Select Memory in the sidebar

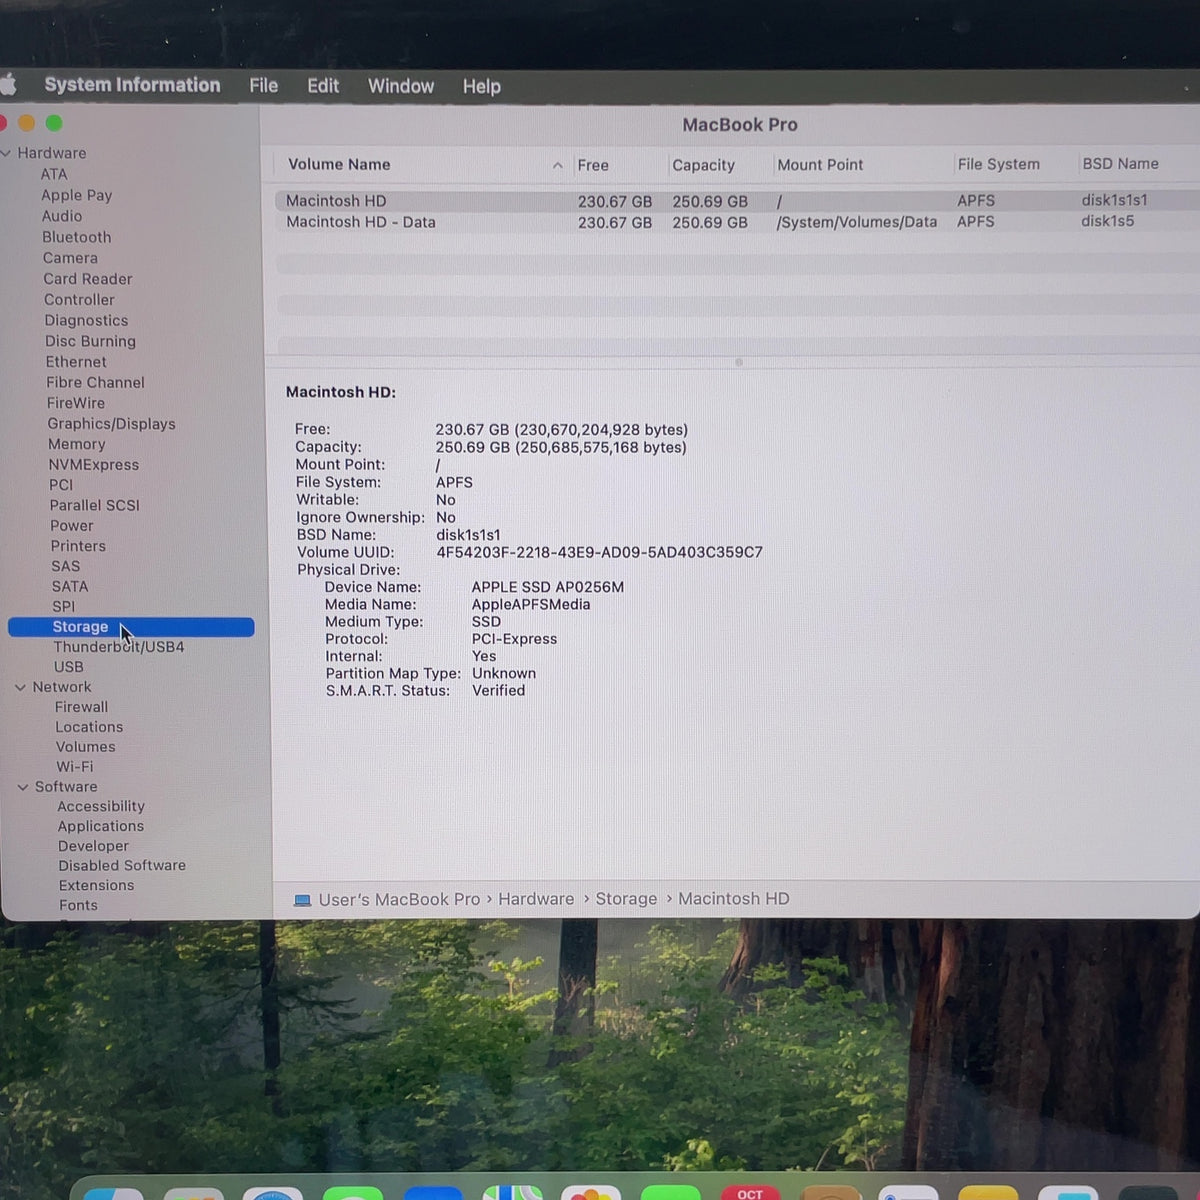[76, 444]
